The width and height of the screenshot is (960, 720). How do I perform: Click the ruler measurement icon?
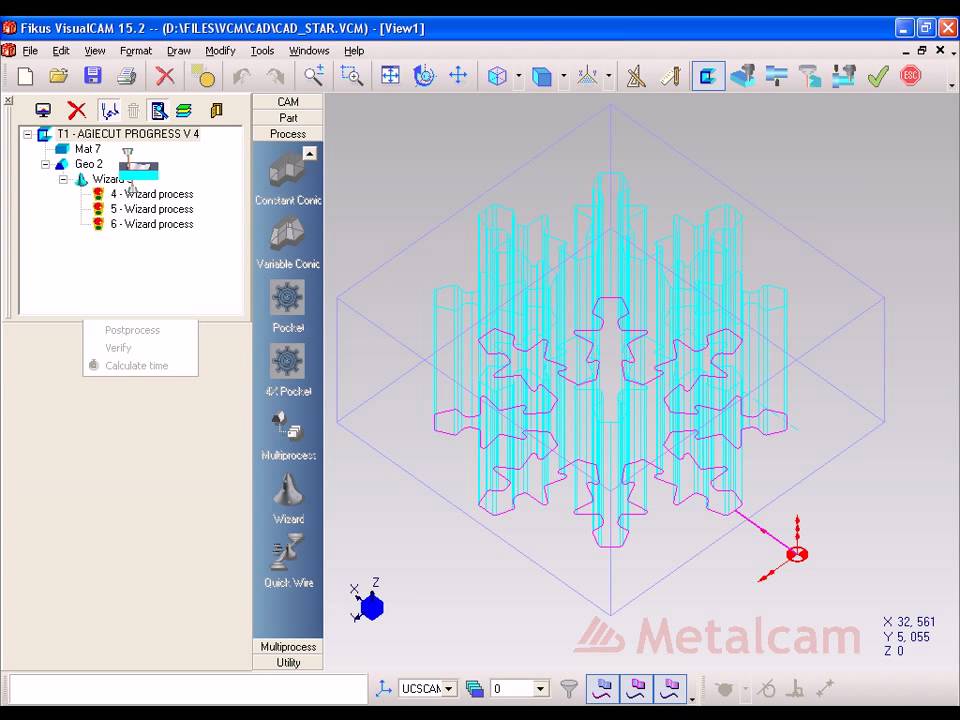pos(670,77)
